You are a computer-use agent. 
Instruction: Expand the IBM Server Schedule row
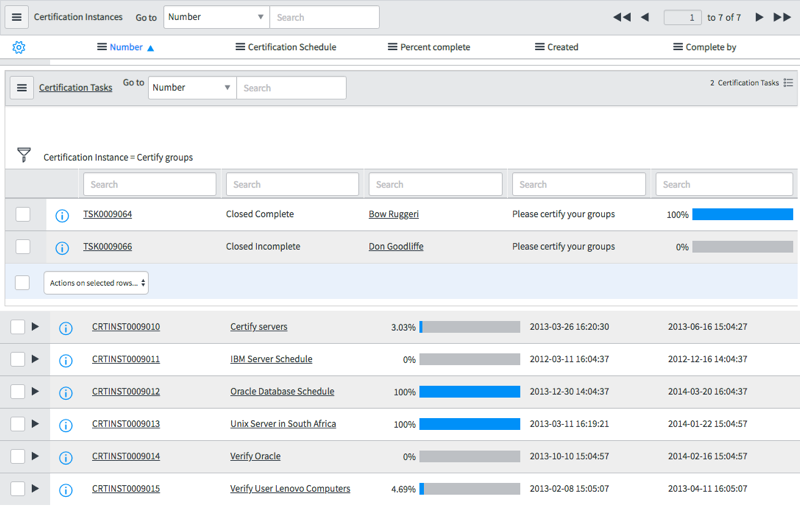pyautogui.click(x=35, y=359)
